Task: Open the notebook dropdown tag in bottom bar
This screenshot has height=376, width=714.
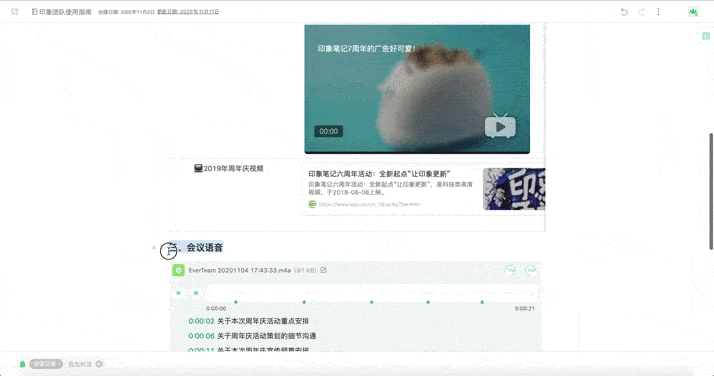Action: [46, 364]
